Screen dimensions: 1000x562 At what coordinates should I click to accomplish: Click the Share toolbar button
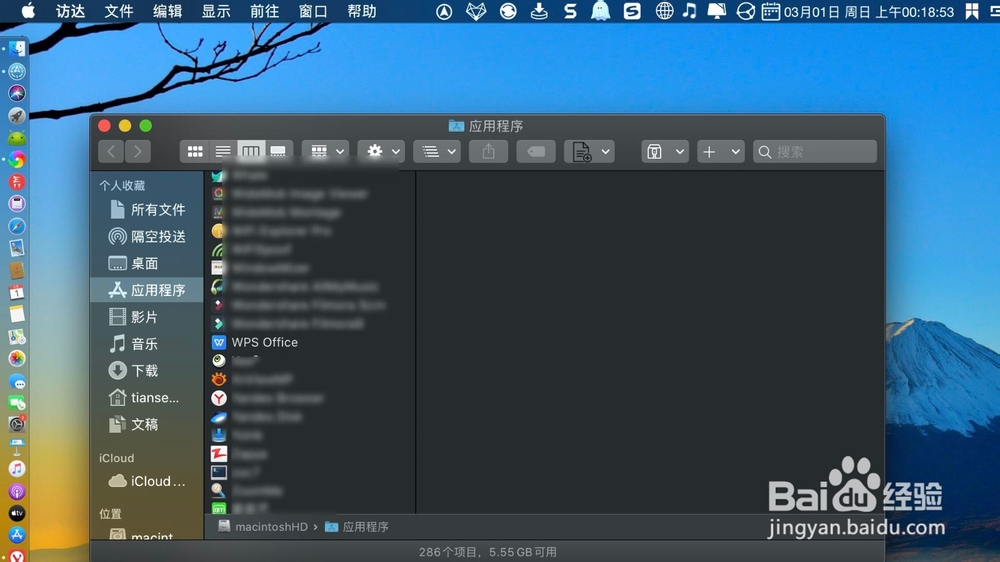tap(489, 152)
